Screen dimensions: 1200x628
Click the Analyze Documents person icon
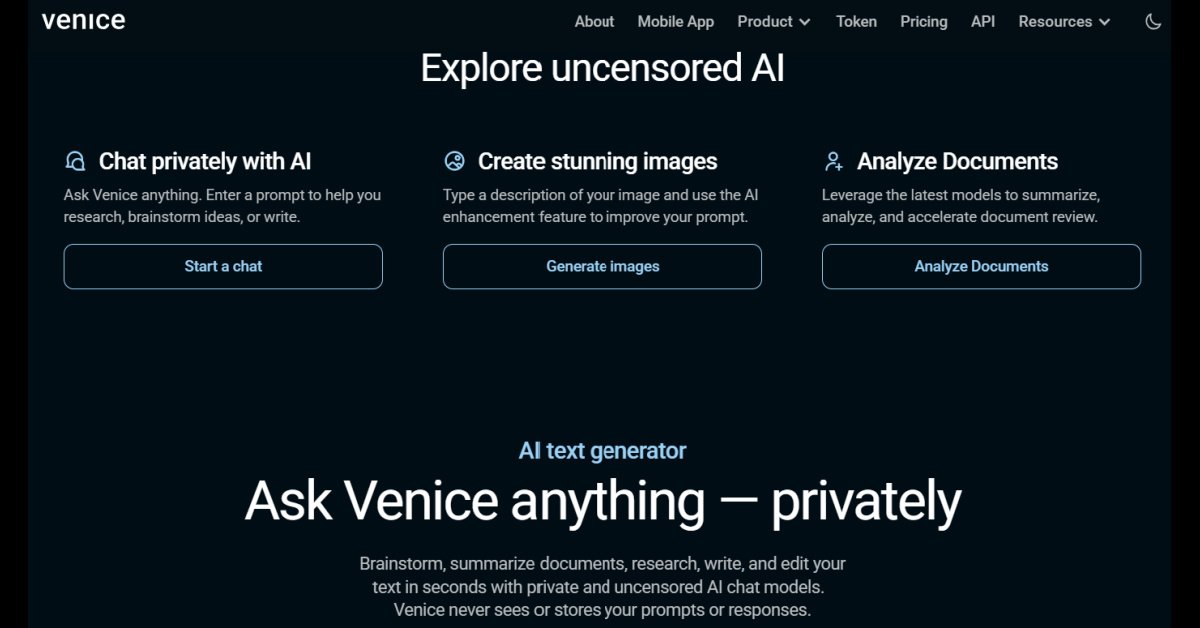point(833,161)
